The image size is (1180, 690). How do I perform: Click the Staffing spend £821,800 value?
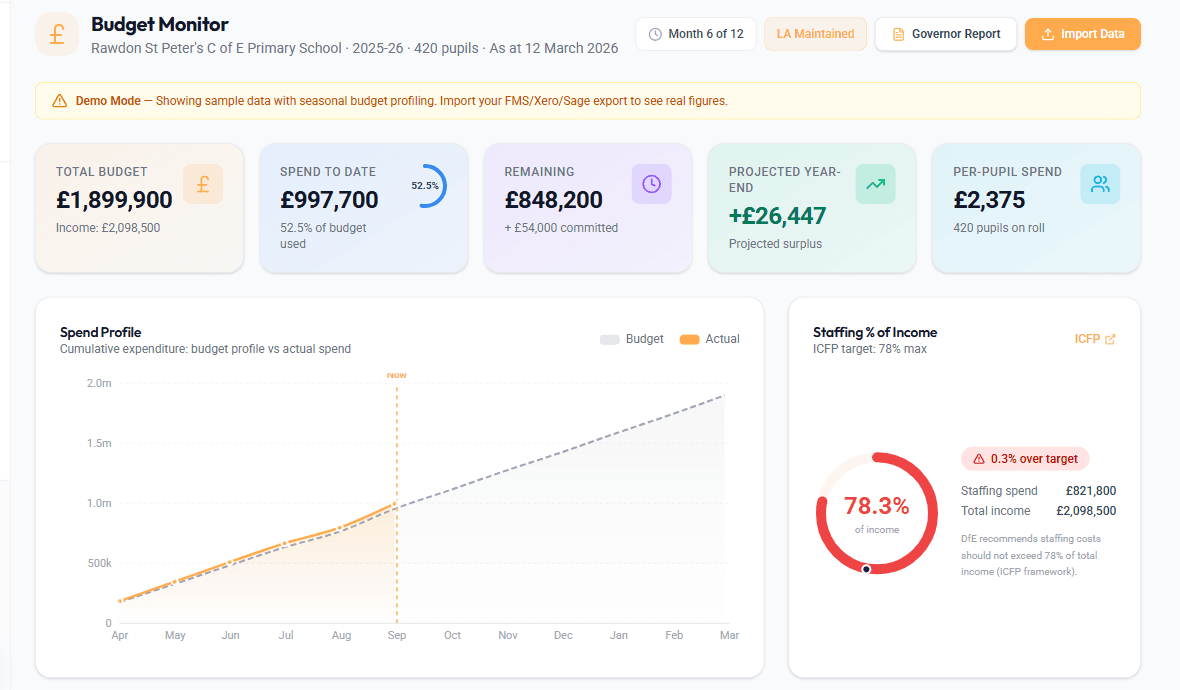pos(1090,491)
